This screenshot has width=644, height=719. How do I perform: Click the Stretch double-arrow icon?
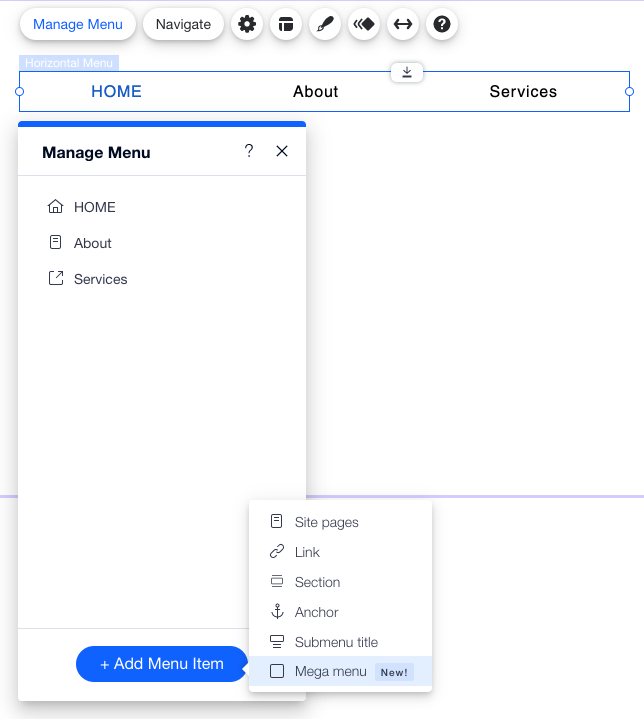[x=403, y=24]
